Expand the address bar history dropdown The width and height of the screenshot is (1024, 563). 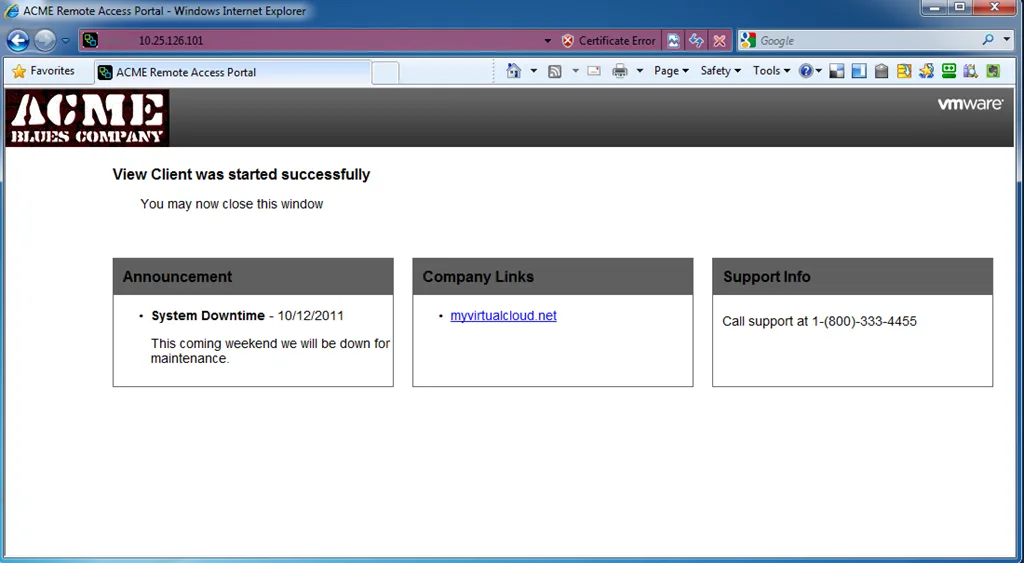coord(547,40)
